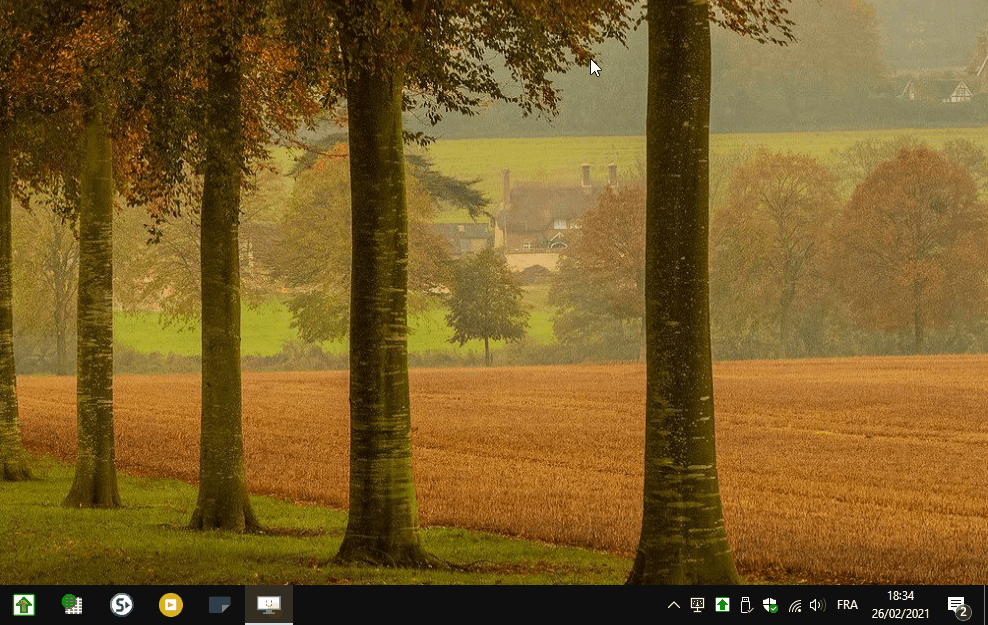Click the green up-arrow tray icon

[x=722, y=605]
